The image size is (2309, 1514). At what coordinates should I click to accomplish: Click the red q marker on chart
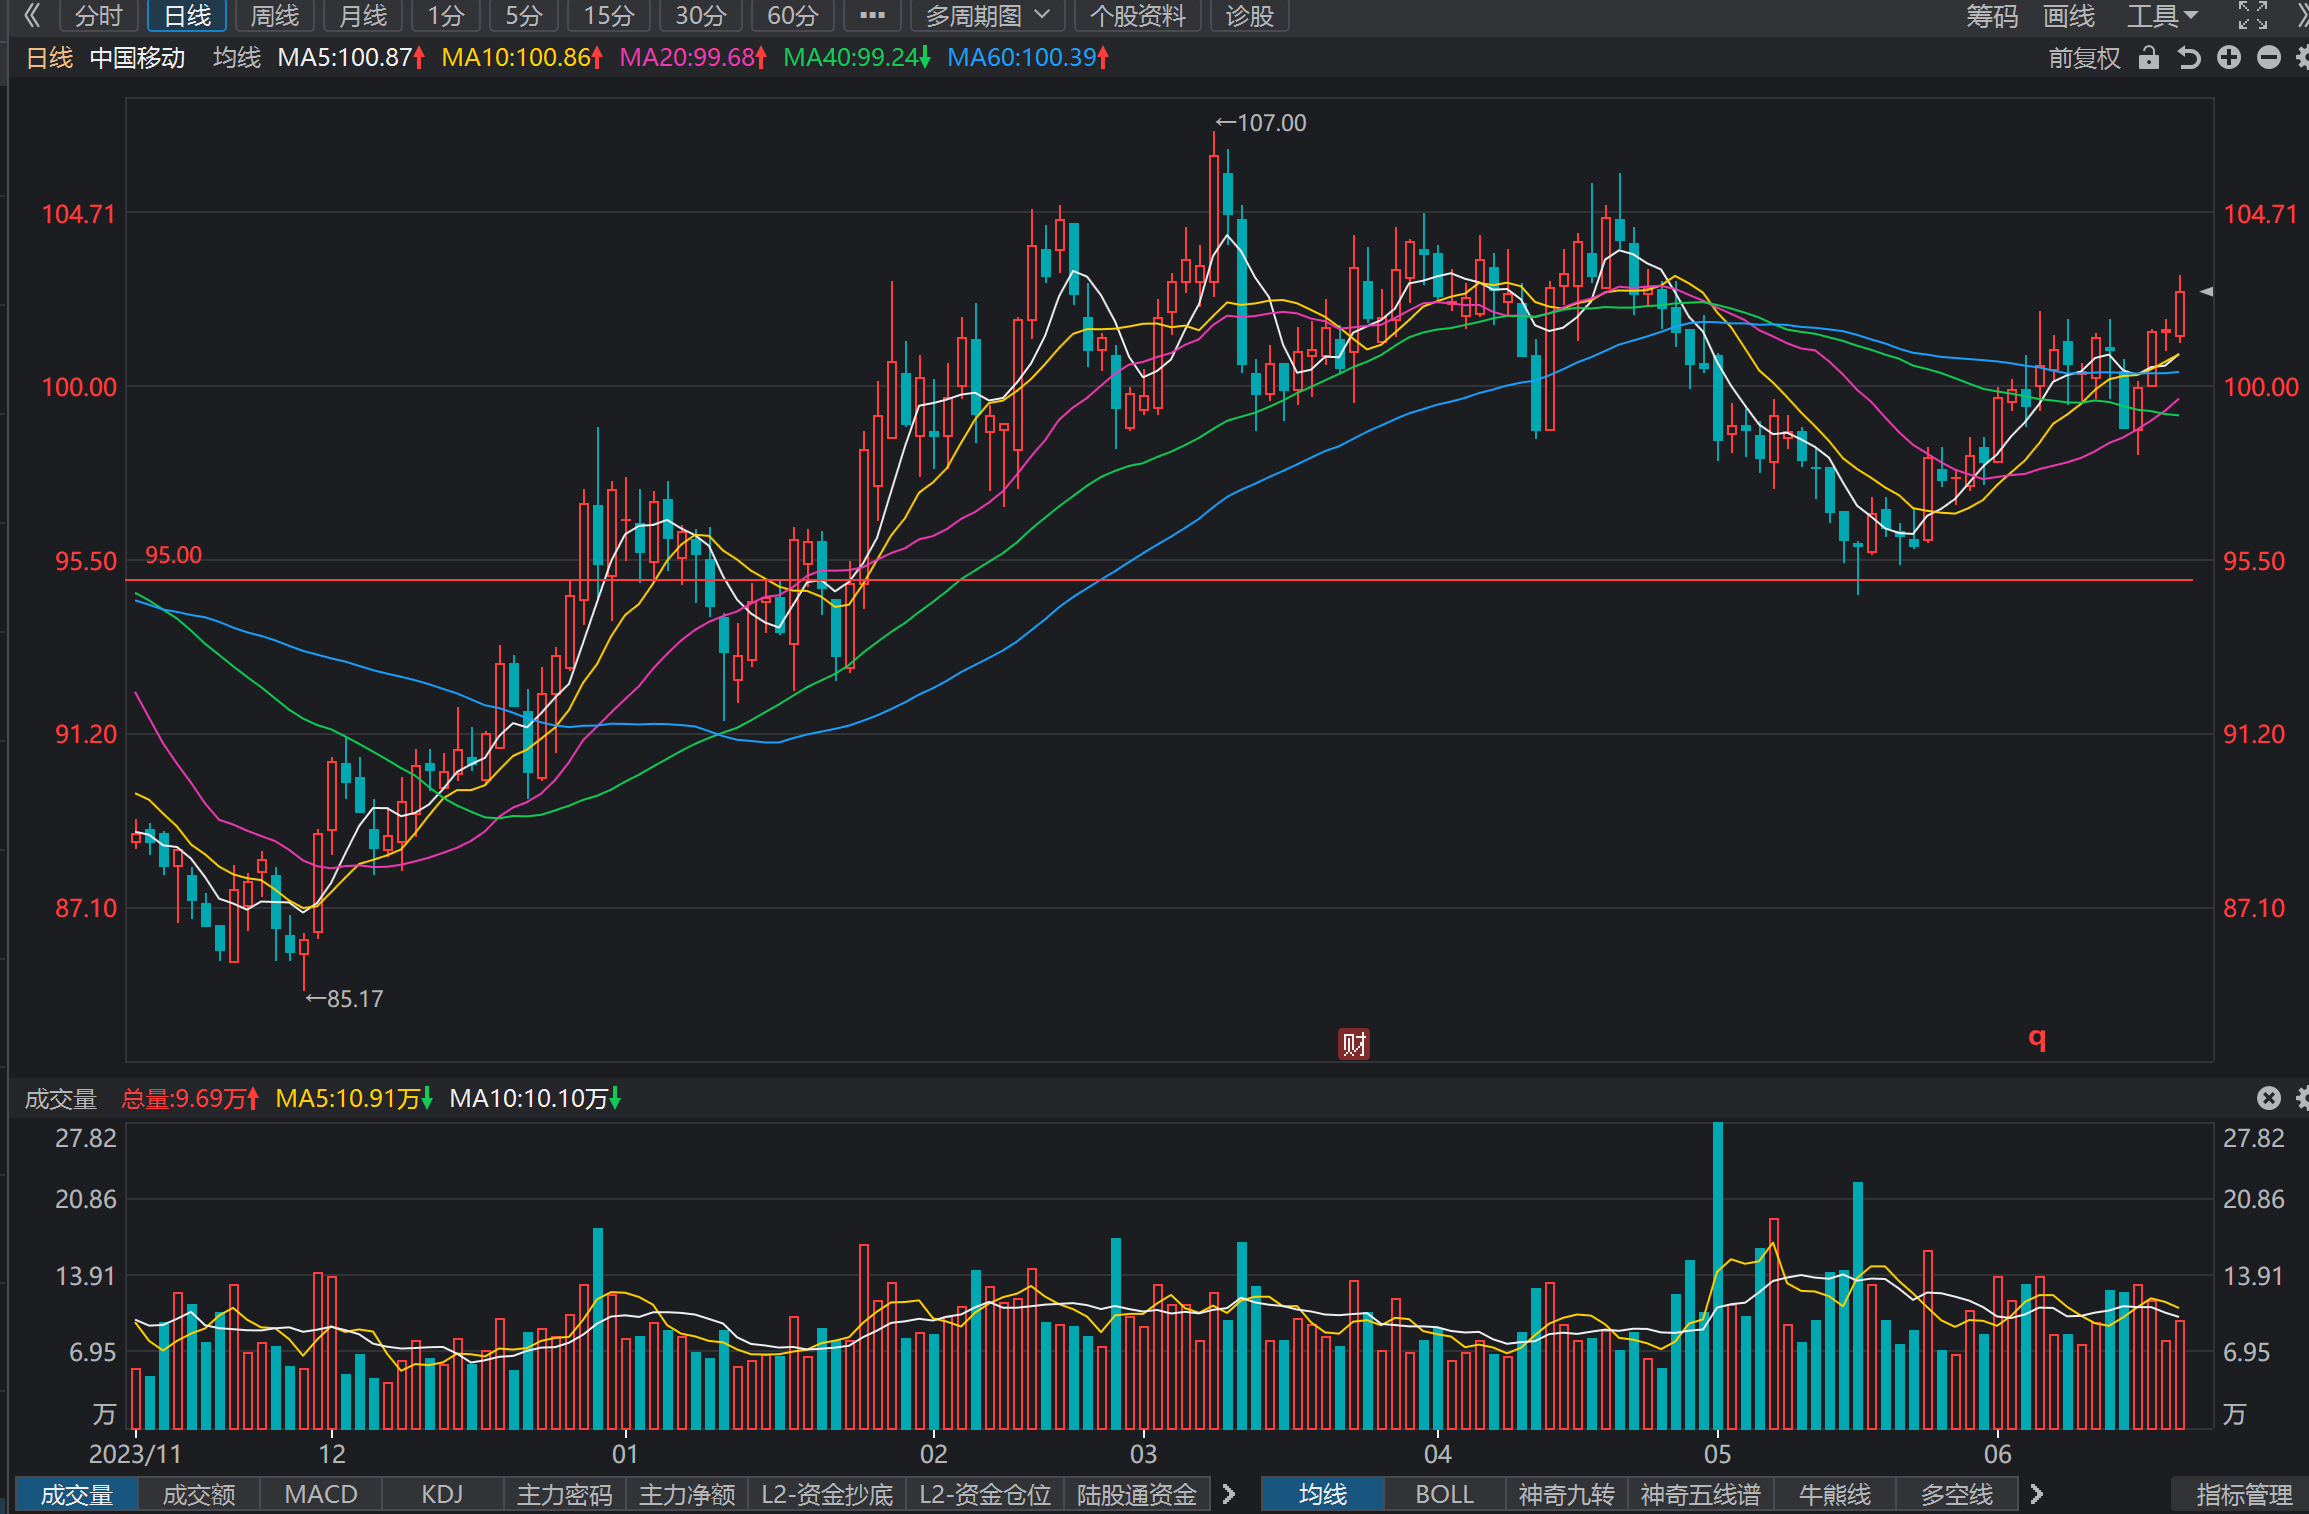[2037, 1038]
